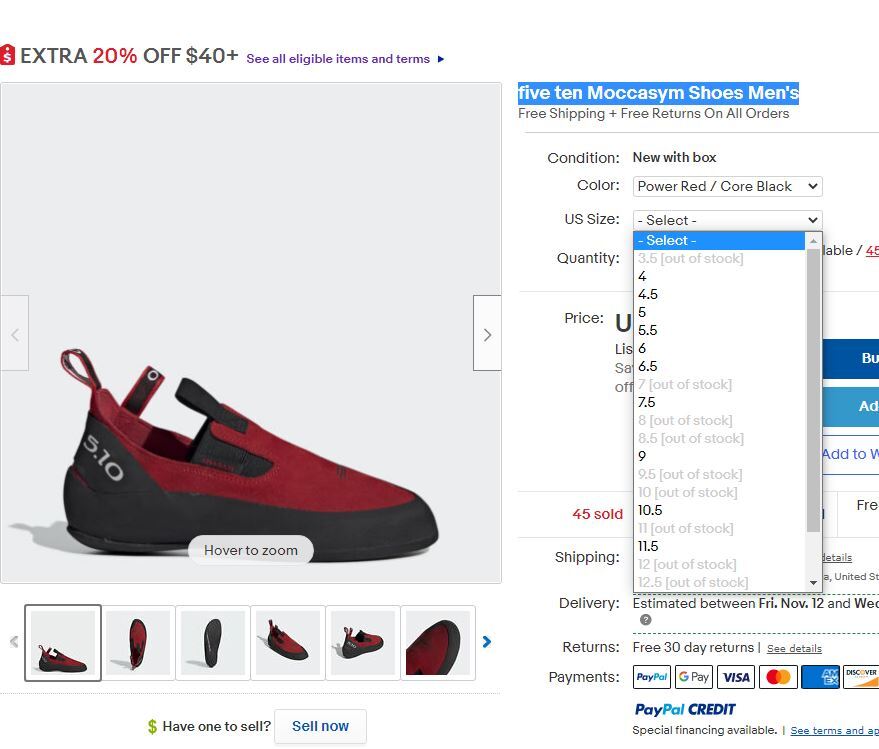The image size is (879, 749).
Task: Click the size list scroll down arrow
Action: point(813,583)
